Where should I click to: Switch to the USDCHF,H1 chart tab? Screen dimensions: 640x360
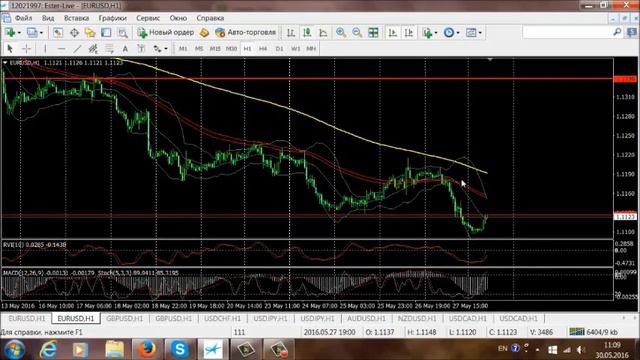tap(222, 318)
